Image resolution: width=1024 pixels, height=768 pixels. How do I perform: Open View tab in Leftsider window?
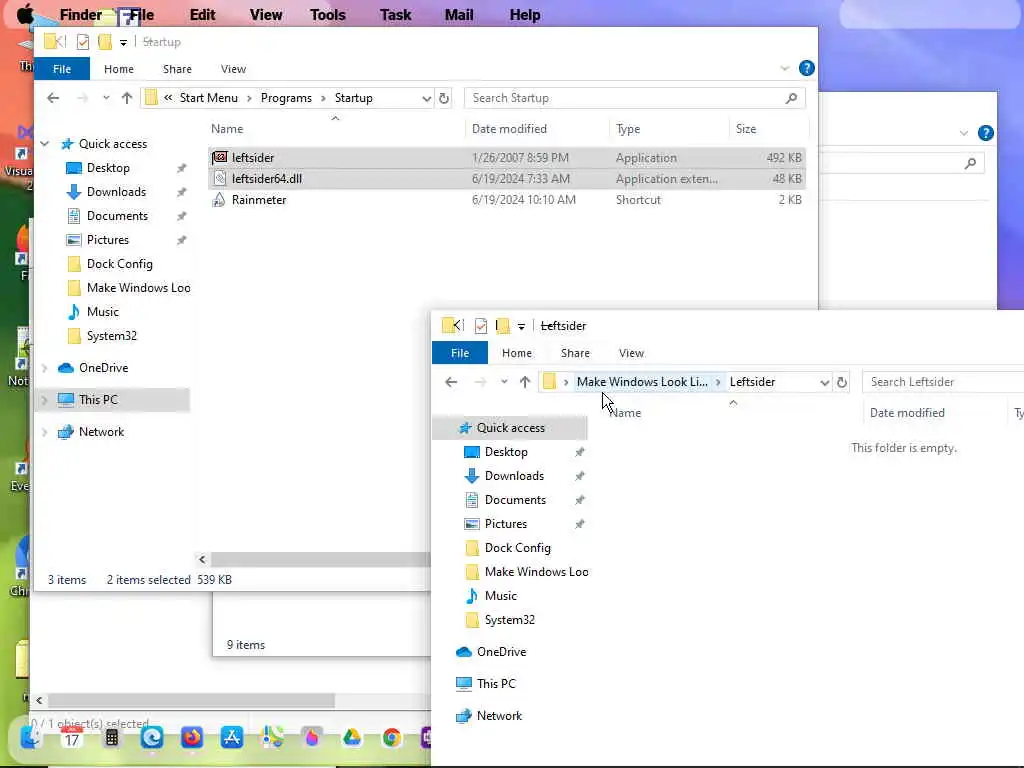[x=631, y=353]
